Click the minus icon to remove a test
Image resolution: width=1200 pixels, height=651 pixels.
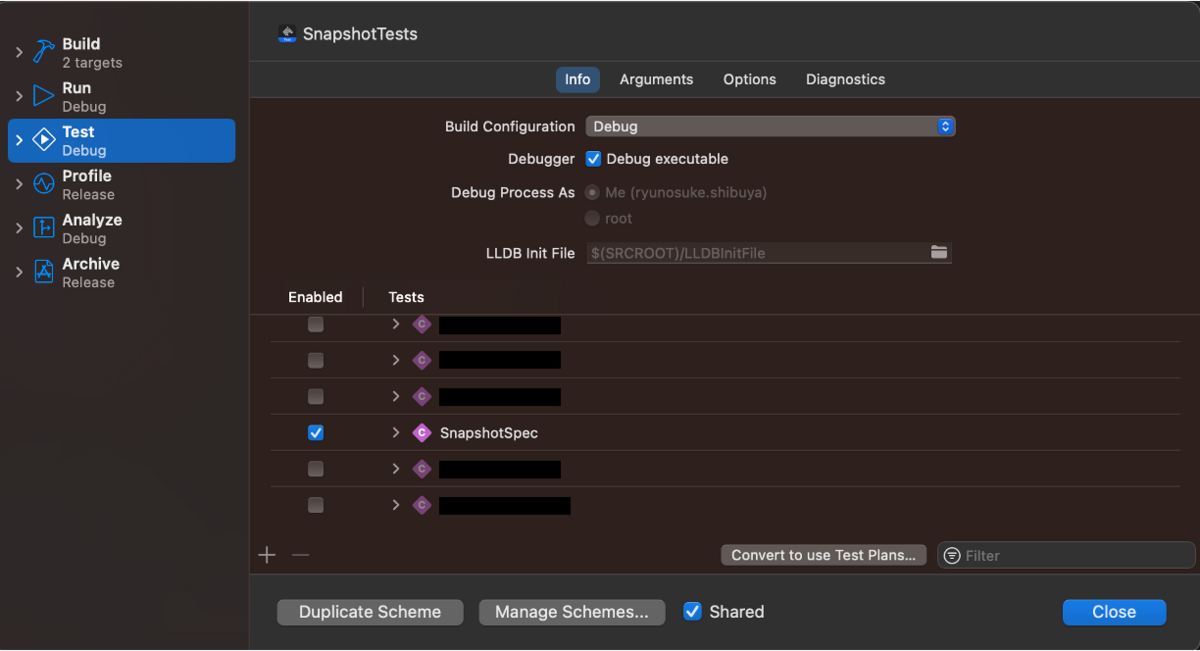pos(300,555)
